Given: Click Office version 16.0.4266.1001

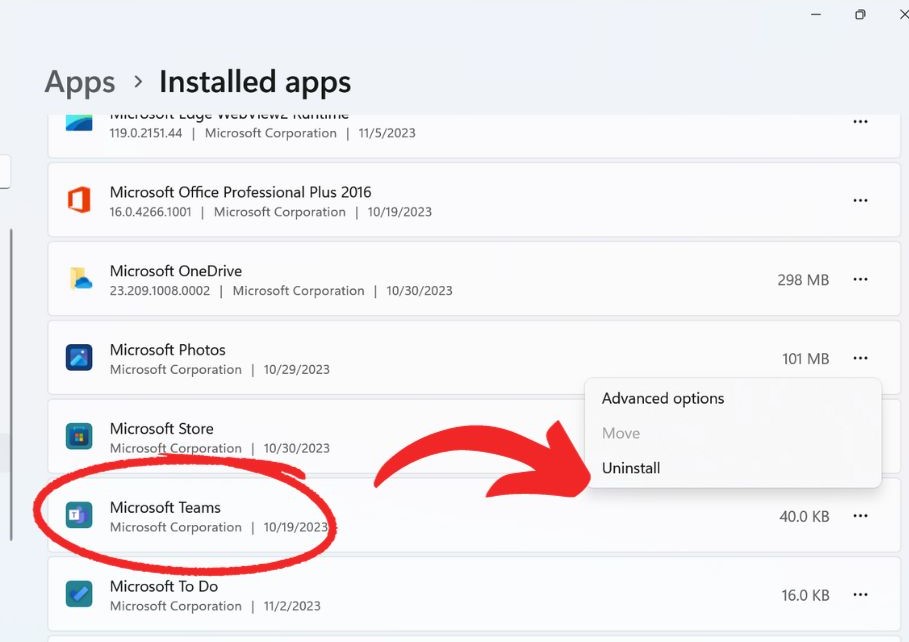Looking at the screenshot, I should pos(150,212).
